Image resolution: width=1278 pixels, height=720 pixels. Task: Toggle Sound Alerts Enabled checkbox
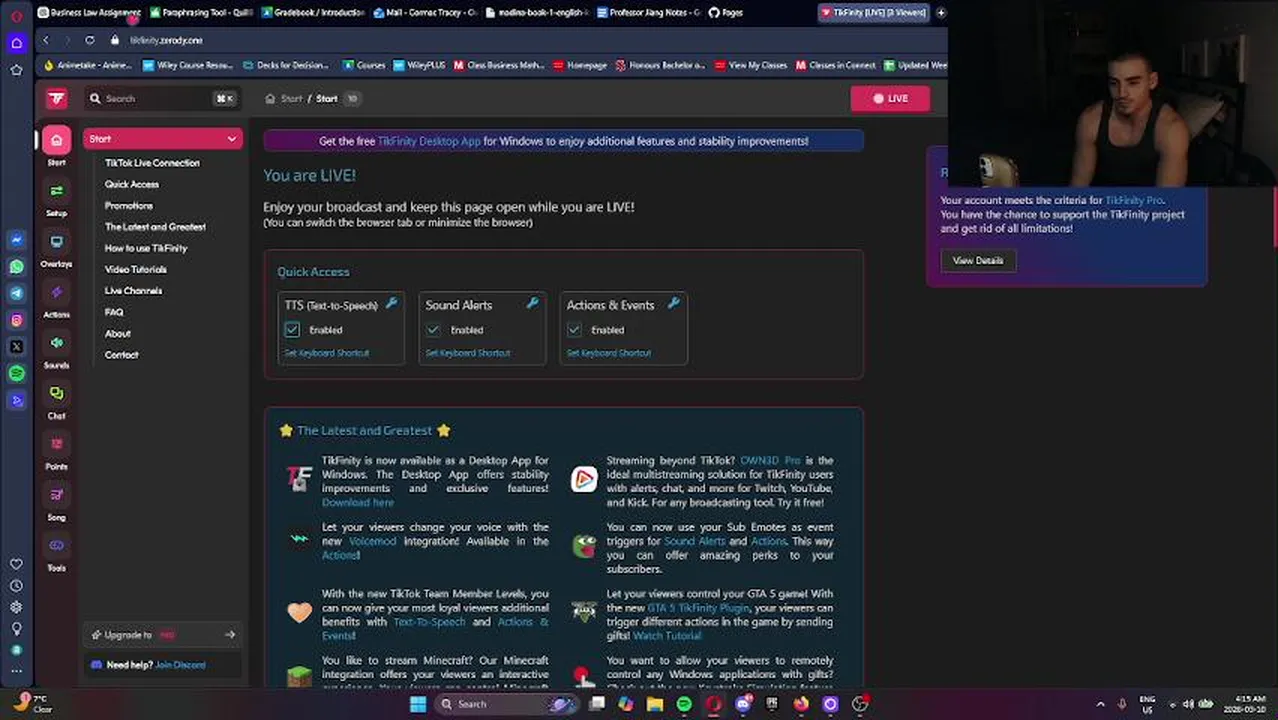[x=433, y=329]
